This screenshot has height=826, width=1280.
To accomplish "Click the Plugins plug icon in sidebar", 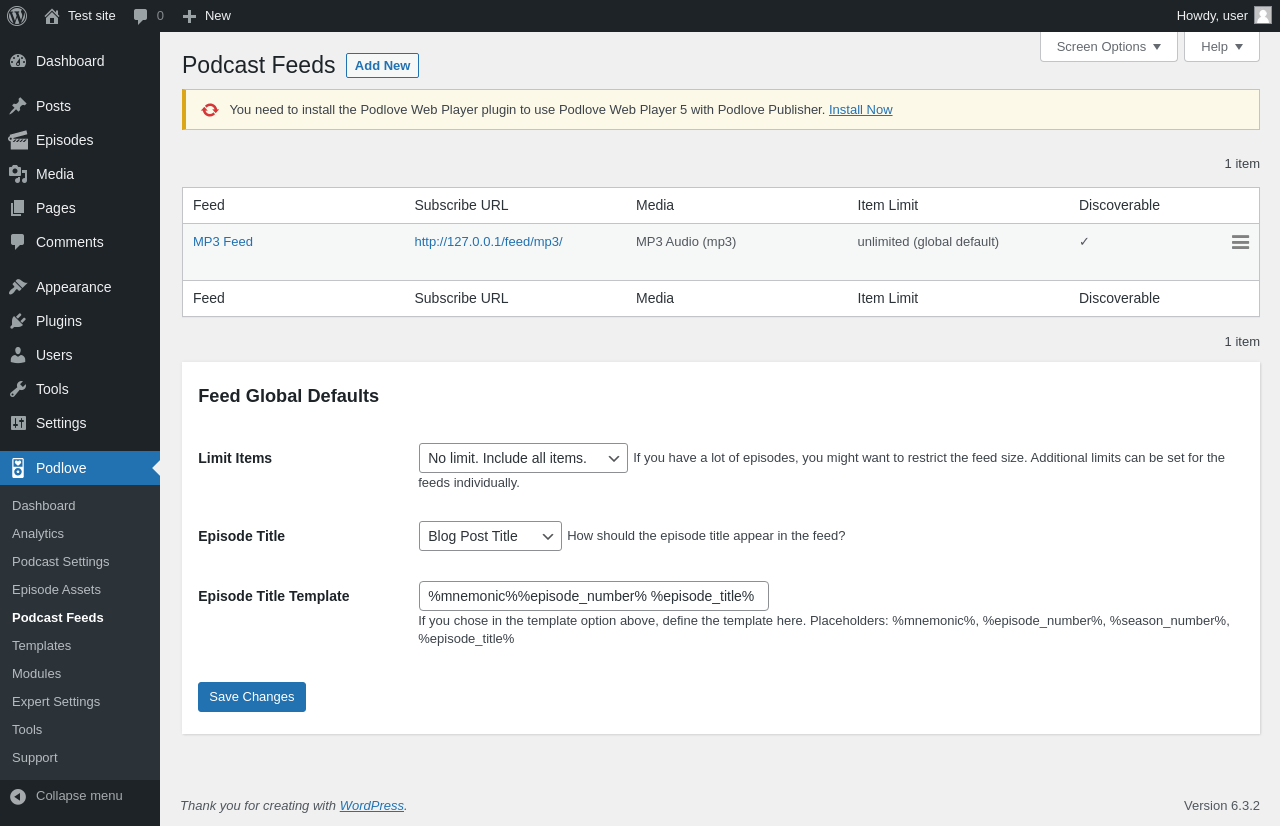I will [18, 321].
